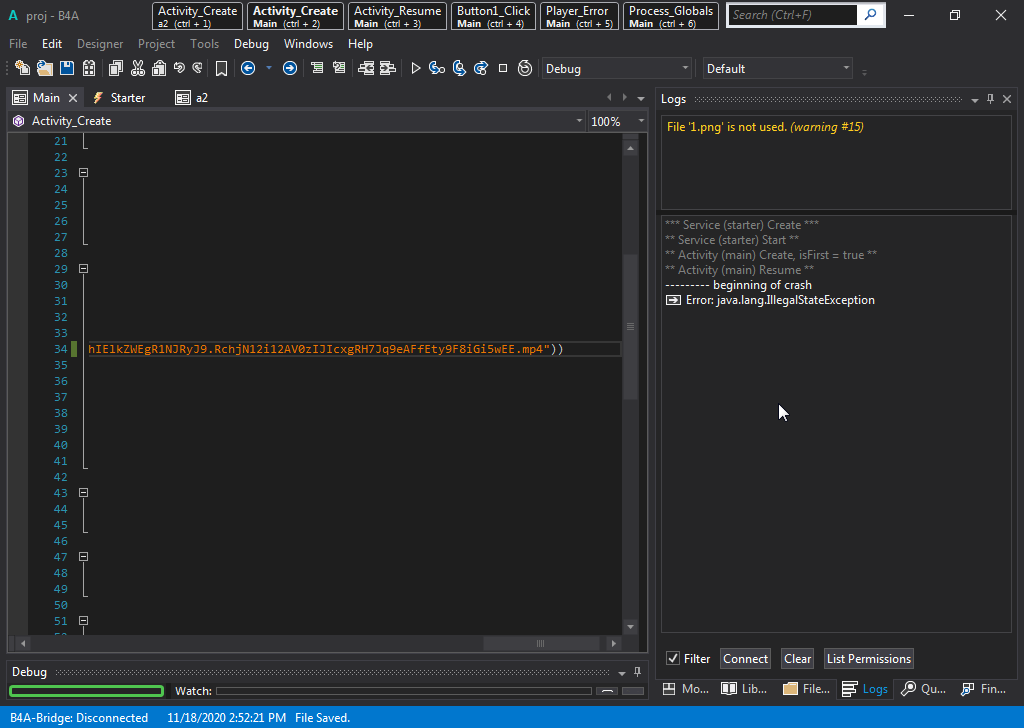This screenshot has width=1024, height=728.
Task: Collapse the code block at line 29
Action: [84, 269]
